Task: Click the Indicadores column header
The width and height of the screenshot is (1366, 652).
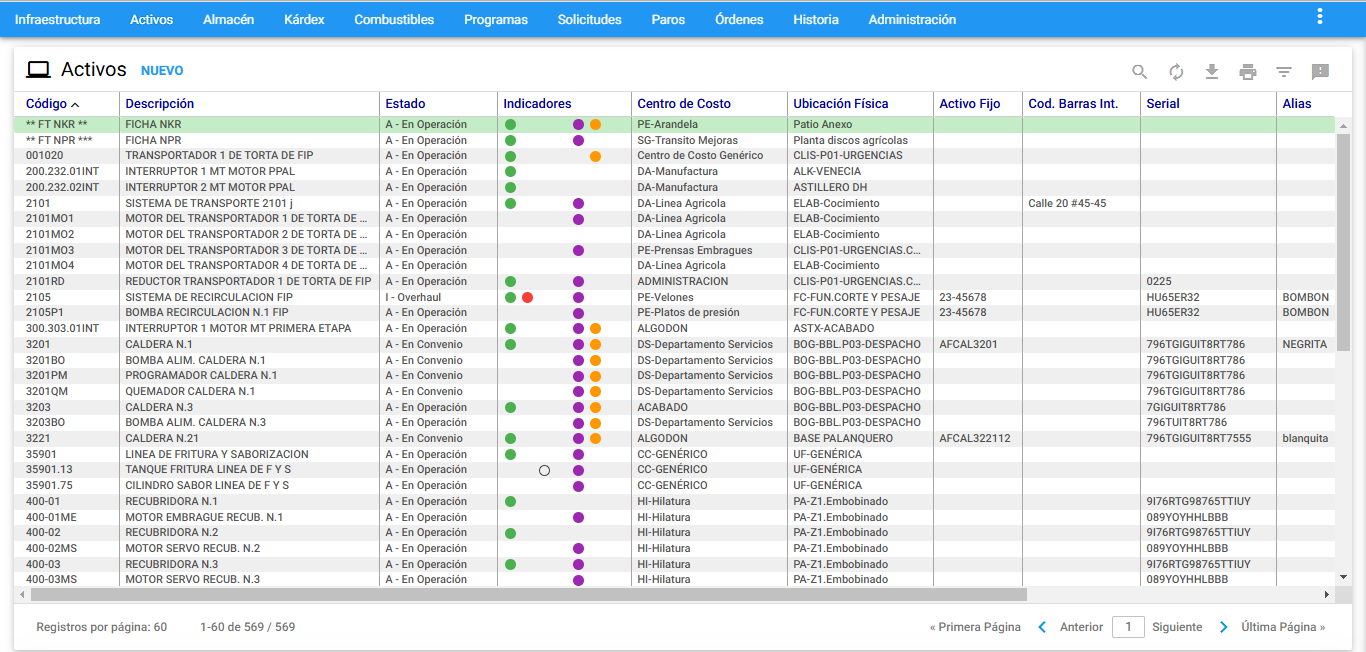Action: click(537, 103)
